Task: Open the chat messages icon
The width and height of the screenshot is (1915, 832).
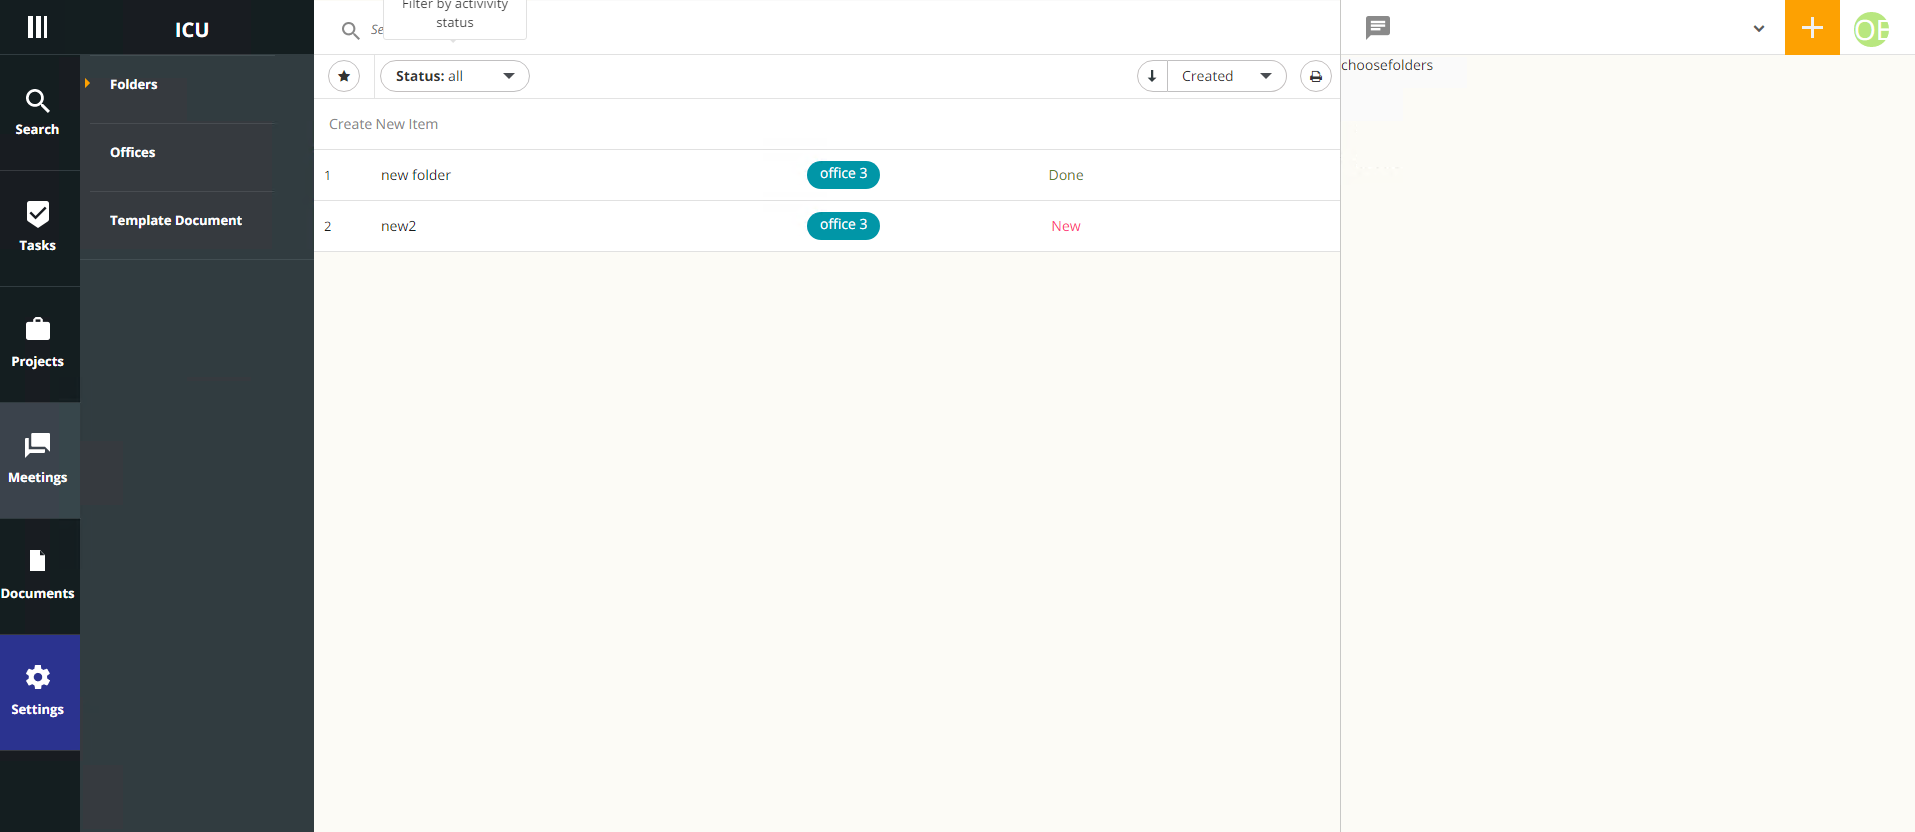Action: click(x=1378, y=28)
